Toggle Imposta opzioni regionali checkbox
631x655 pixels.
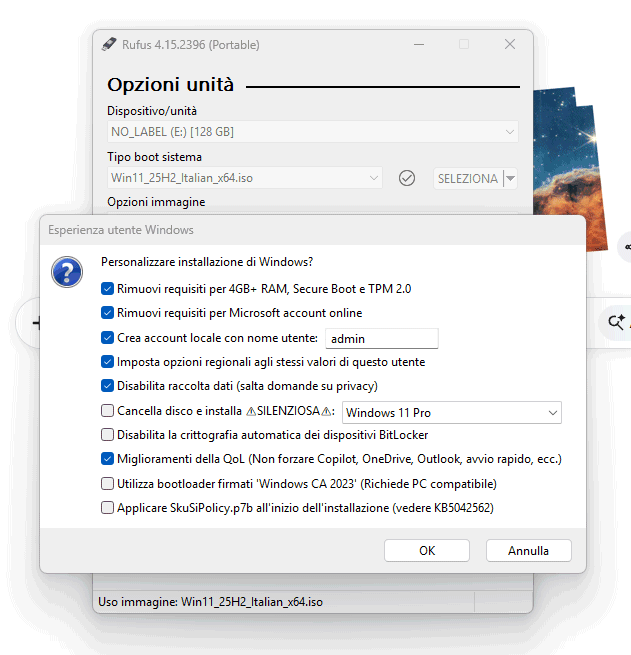click(107, 362)
